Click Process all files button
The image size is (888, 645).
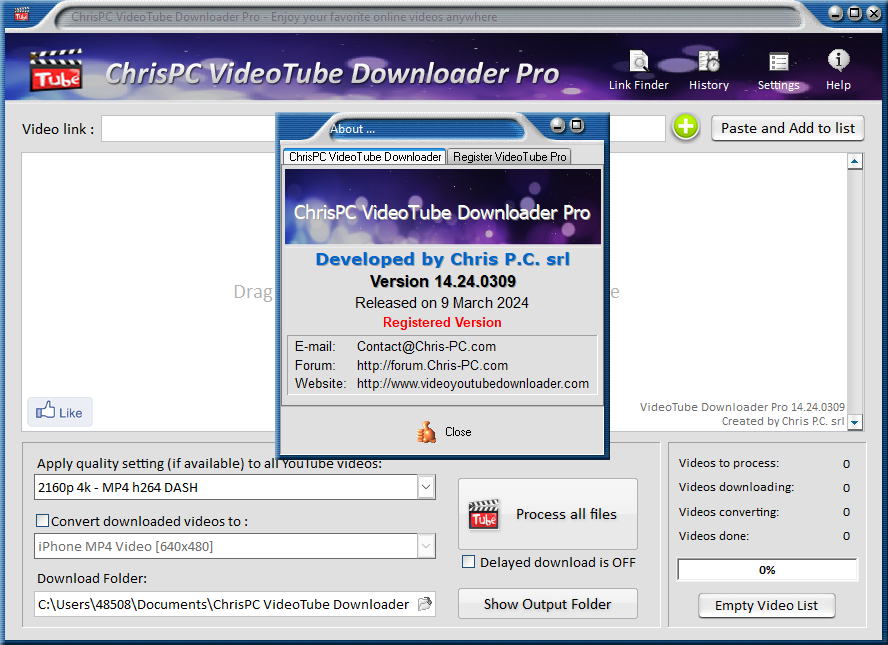pyautogui.click(x=548, y=514)
